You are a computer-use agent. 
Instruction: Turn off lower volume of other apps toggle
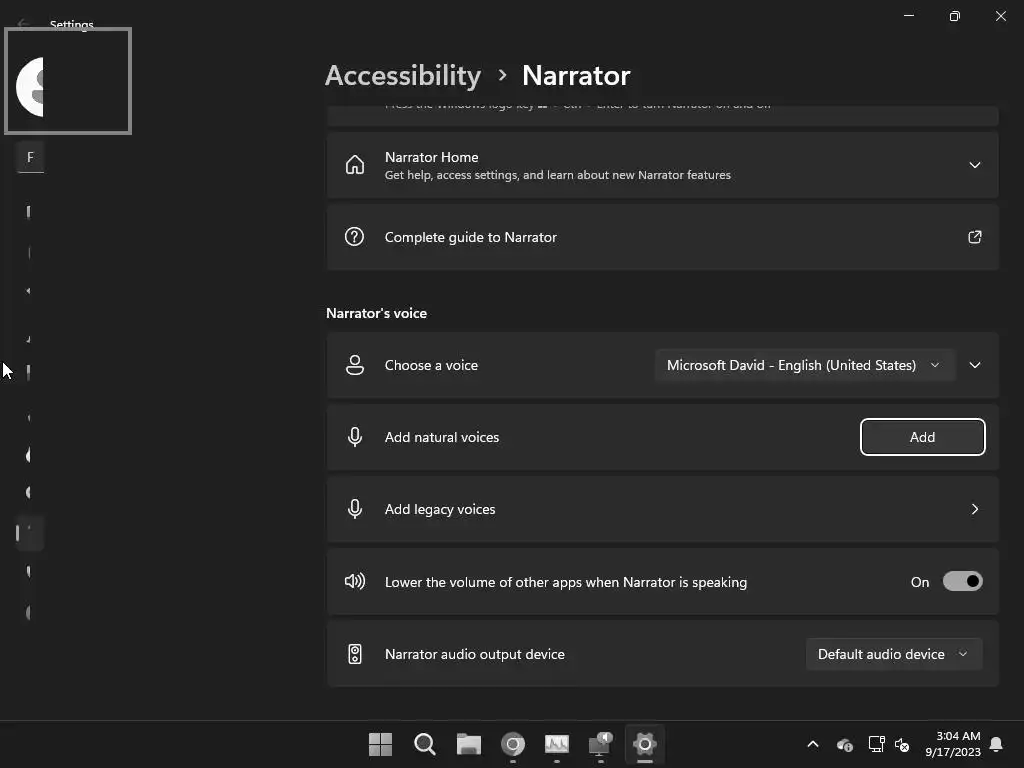pos(962,581)
